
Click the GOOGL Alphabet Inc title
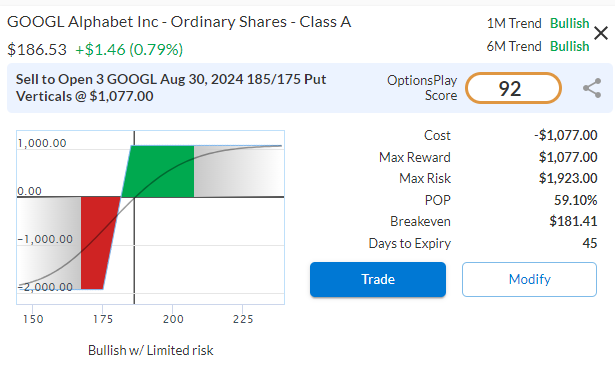point(179,22)
